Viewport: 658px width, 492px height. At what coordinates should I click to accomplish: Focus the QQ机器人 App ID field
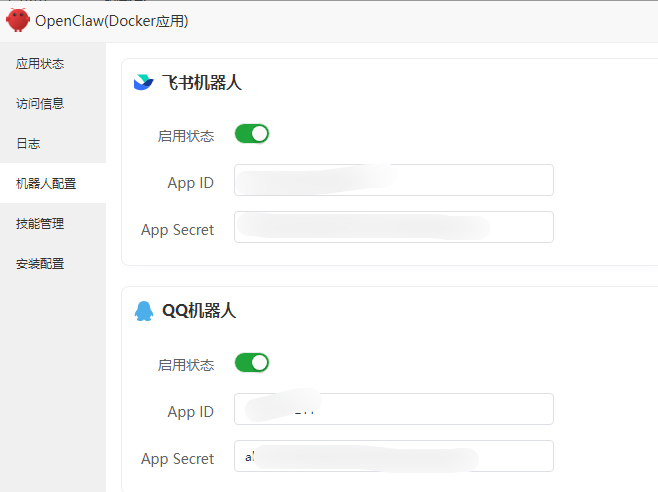pyautogui.click(x=394, y=409)
